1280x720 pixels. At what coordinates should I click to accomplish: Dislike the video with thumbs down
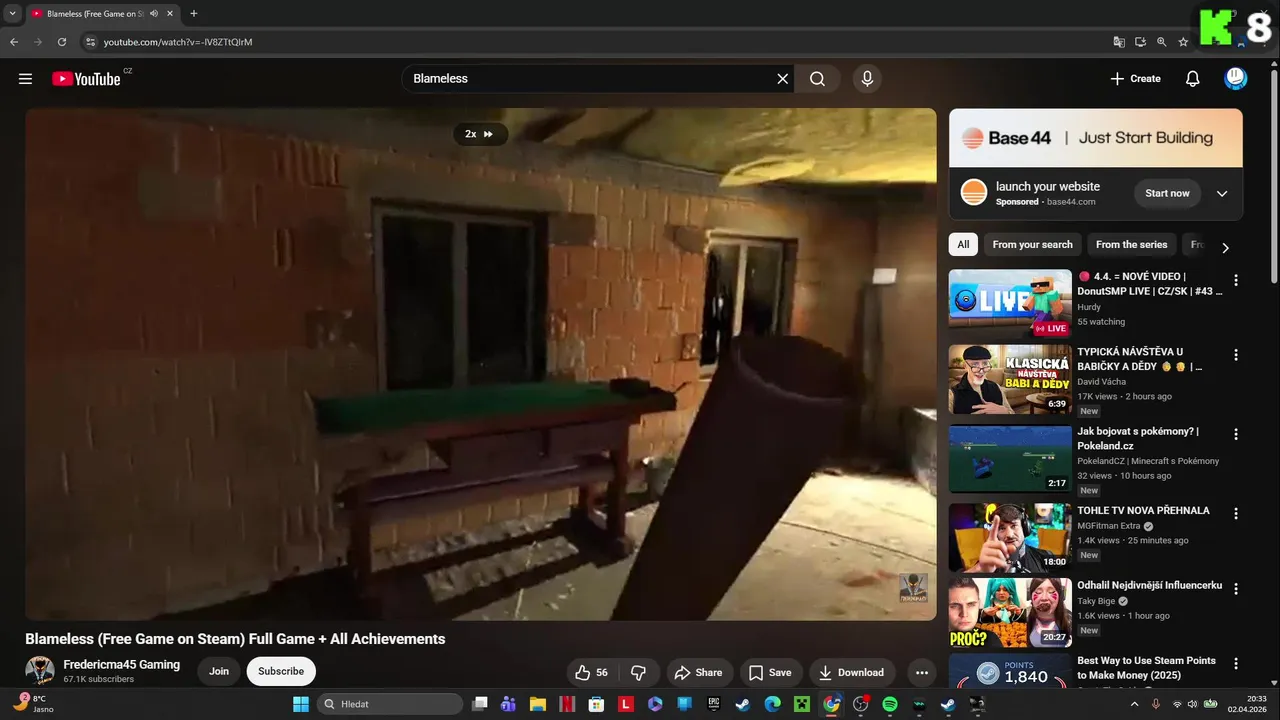click(638, 672)
